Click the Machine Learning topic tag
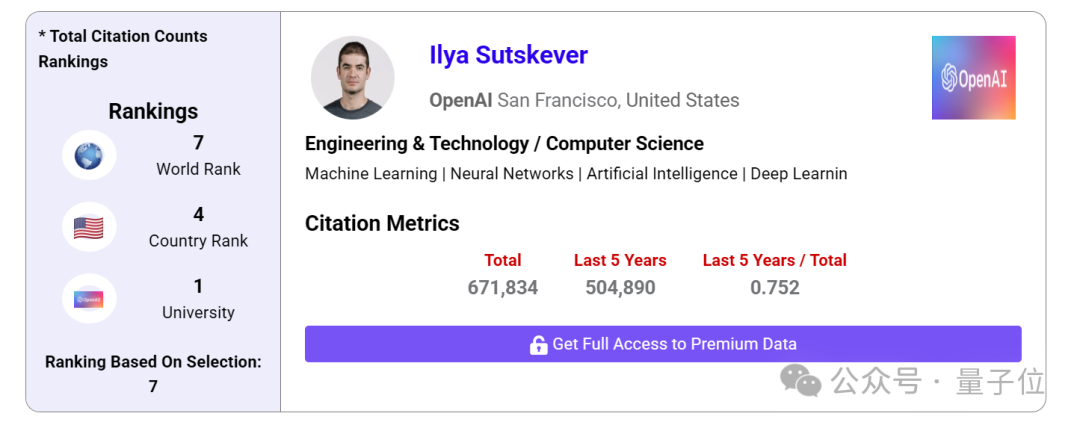This screenshot has width=1080, height=425. point(371,174)
